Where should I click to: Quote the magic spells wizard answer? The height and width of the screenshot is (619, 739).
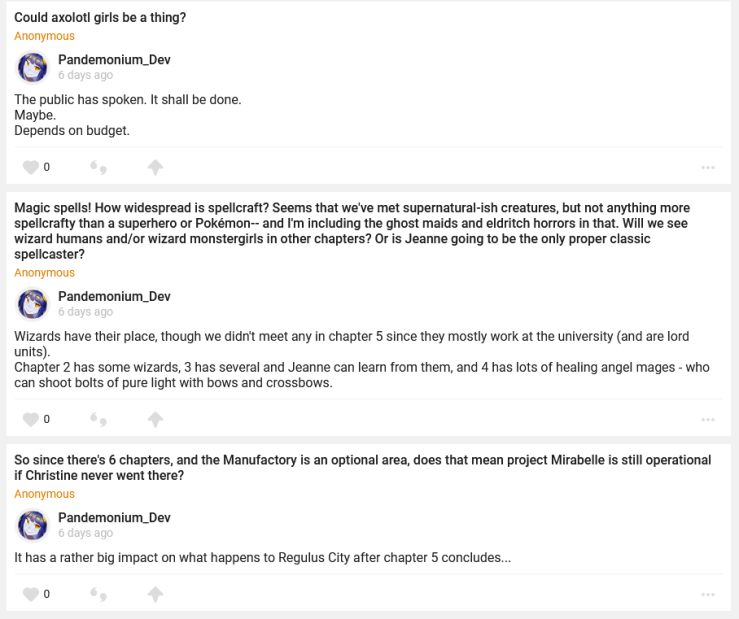[x=99, y=419]
